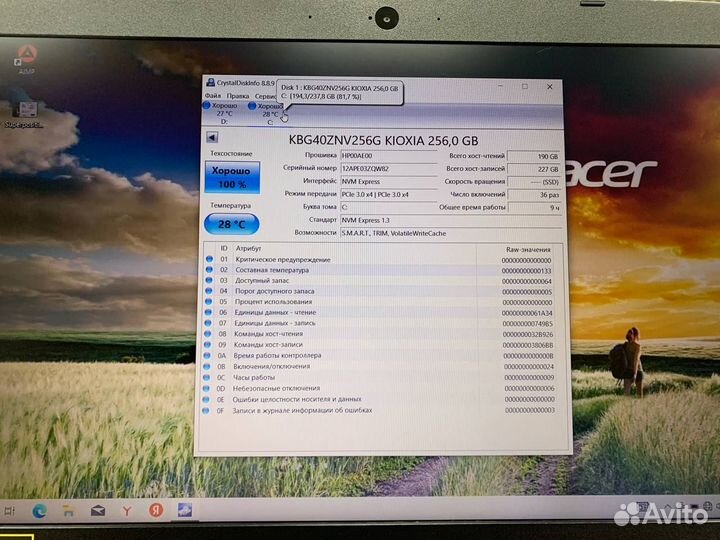Click CrystalDiskInfo taskbar icon

point(185,510)
